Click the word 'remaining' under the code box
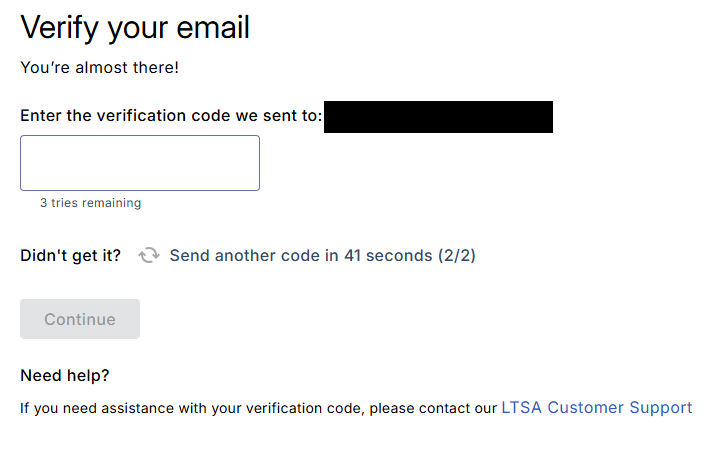This screenshot has width=720, height=450. (112, 203)
